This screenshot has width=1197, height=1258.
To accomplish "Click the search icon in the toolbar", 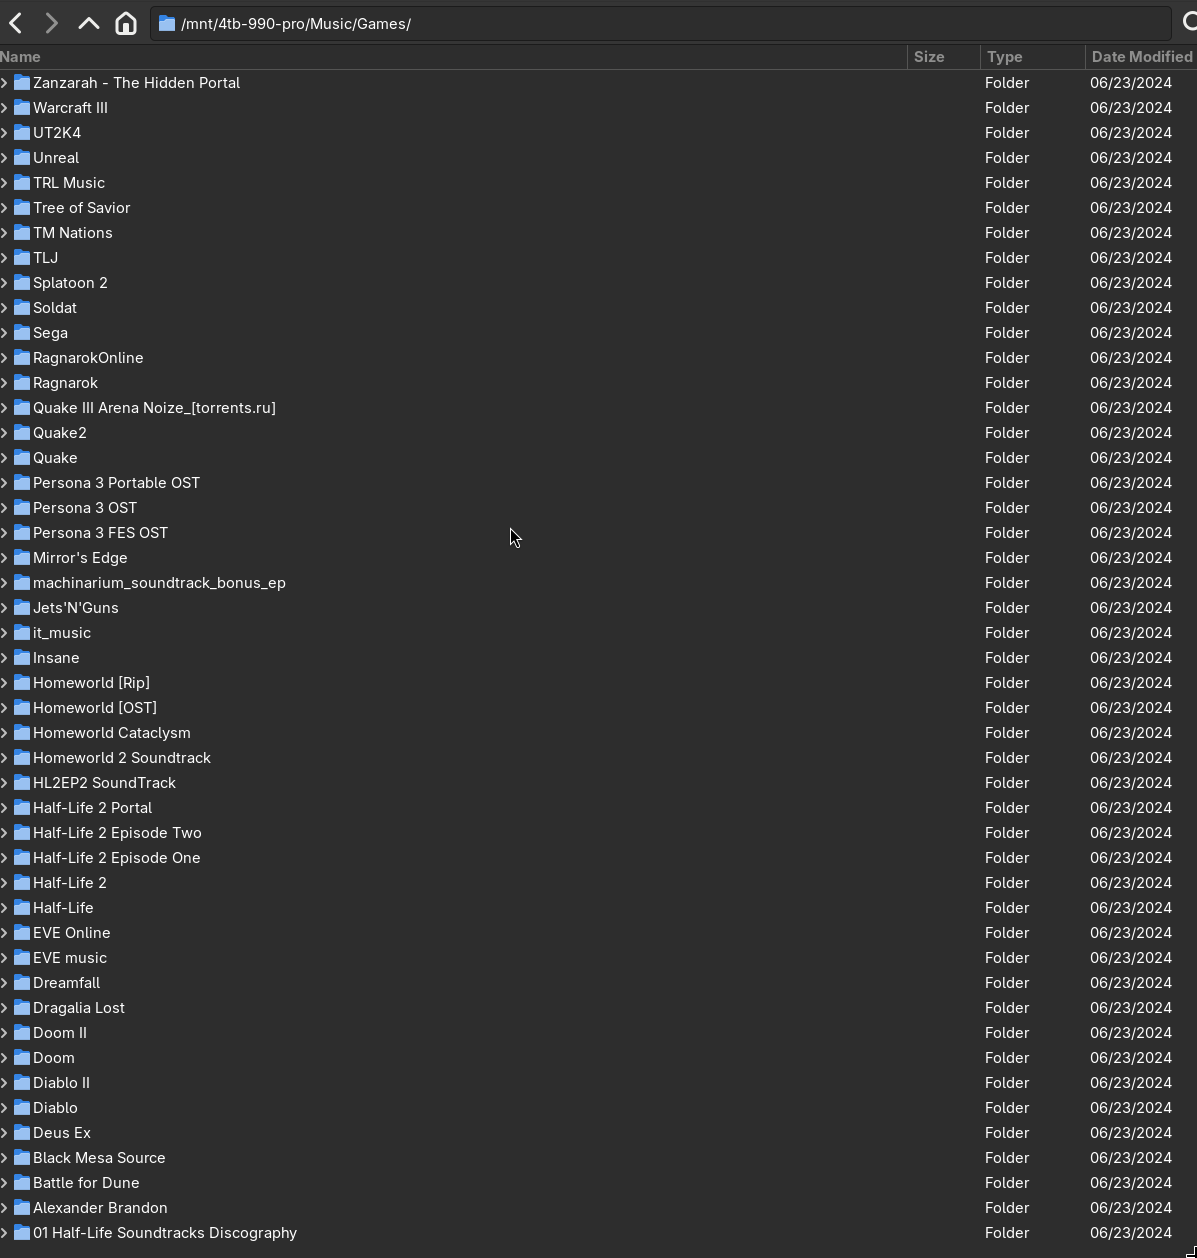I will [x=1189, y=22].
